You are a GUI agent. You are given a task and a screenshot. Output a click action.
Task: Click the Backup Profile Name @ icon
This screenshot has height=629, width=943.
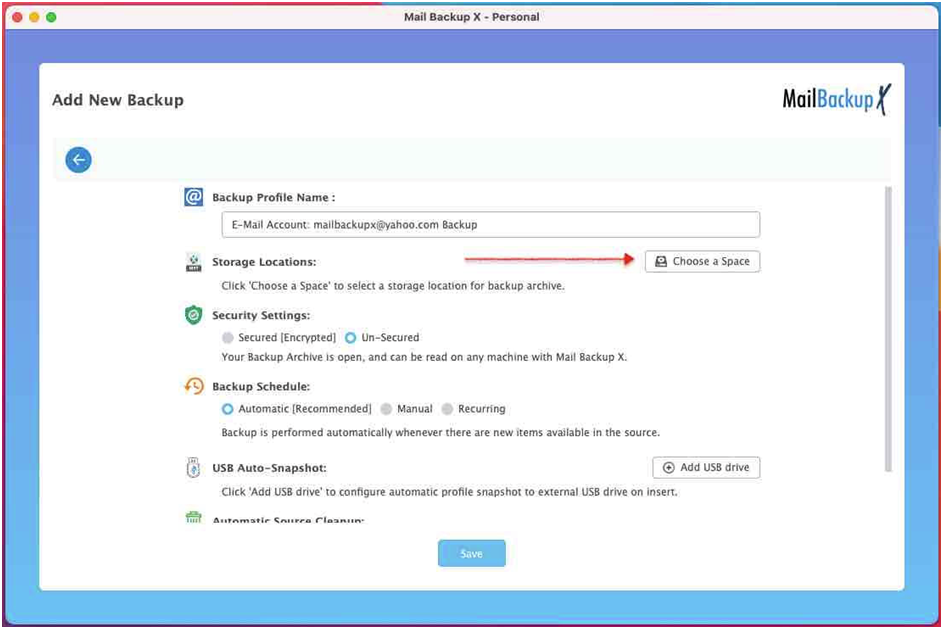[193, 197]
